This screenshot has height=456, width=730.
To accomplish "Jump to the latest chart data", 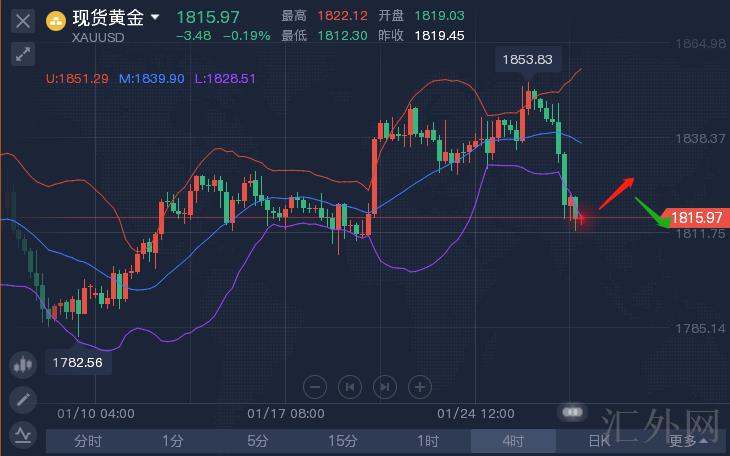I will point(385,386).
